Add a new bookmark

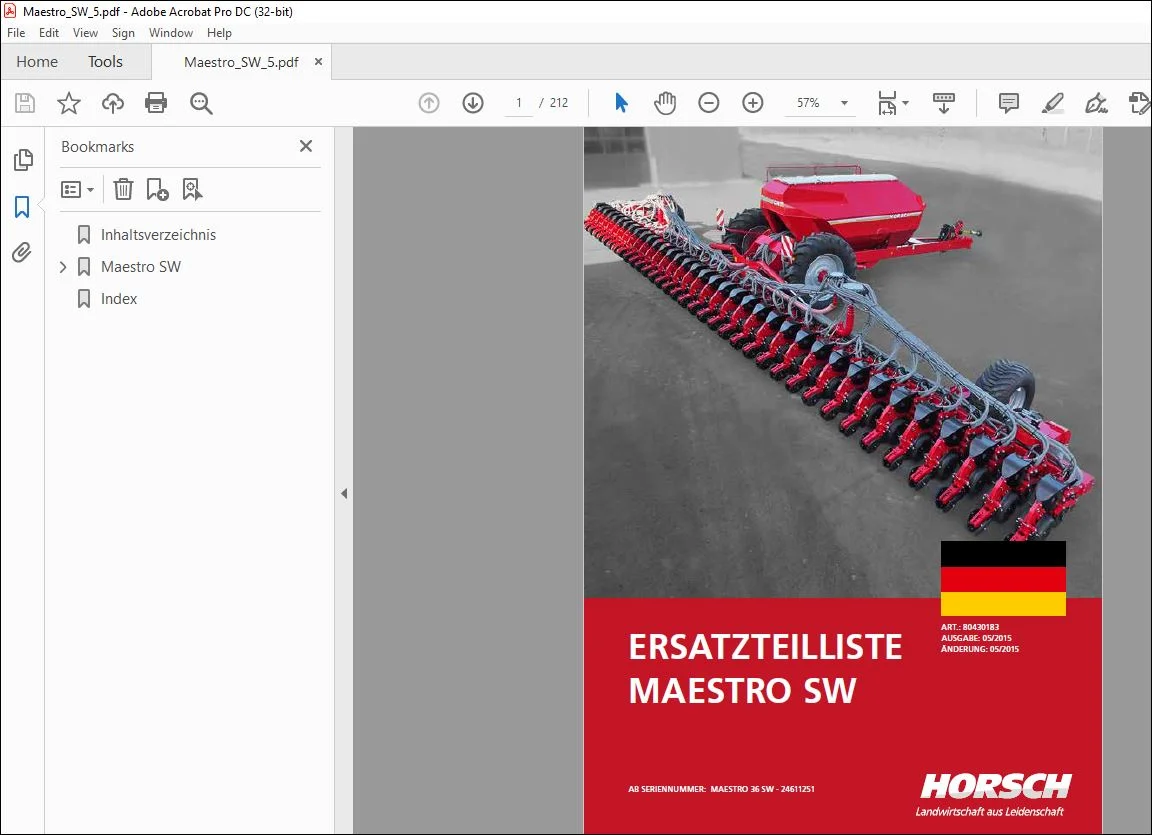157,189
